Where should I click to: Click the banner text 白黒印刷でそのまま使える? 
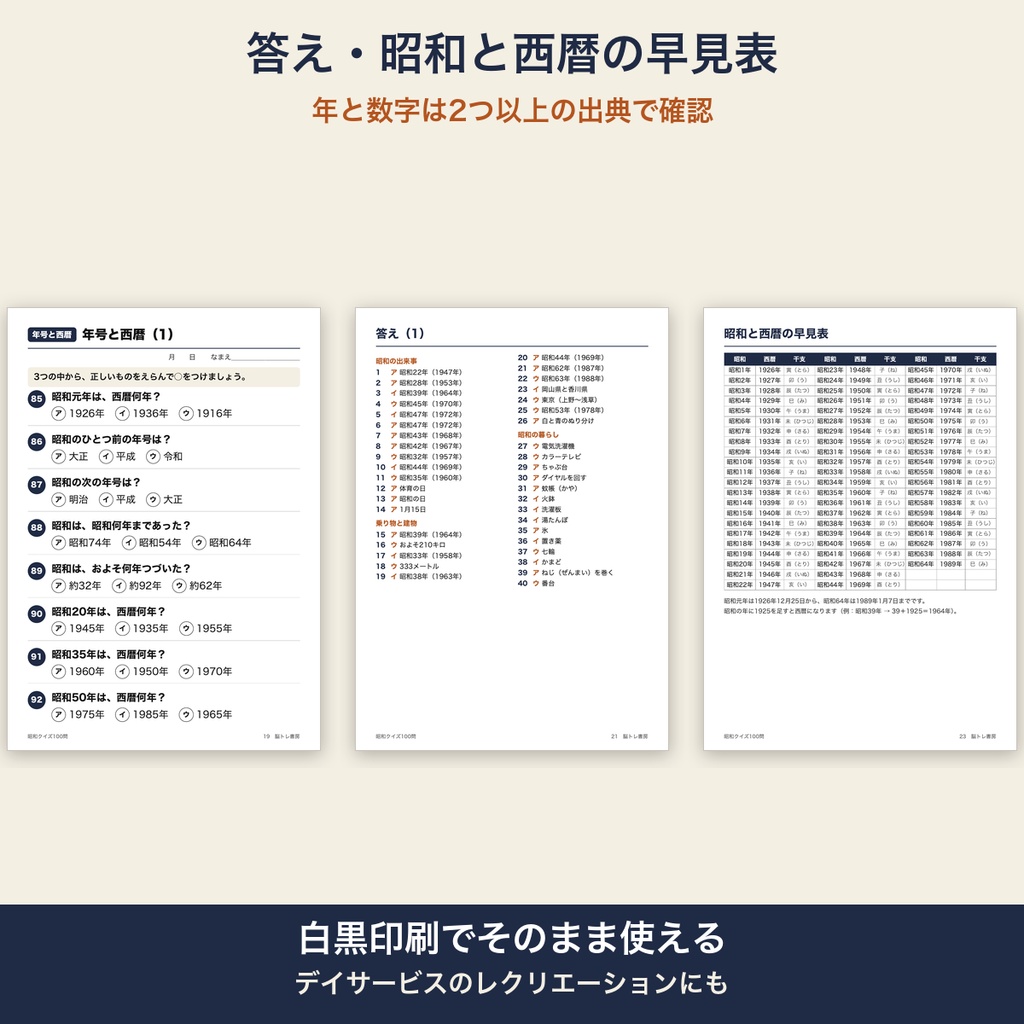[x=512, y=938]
